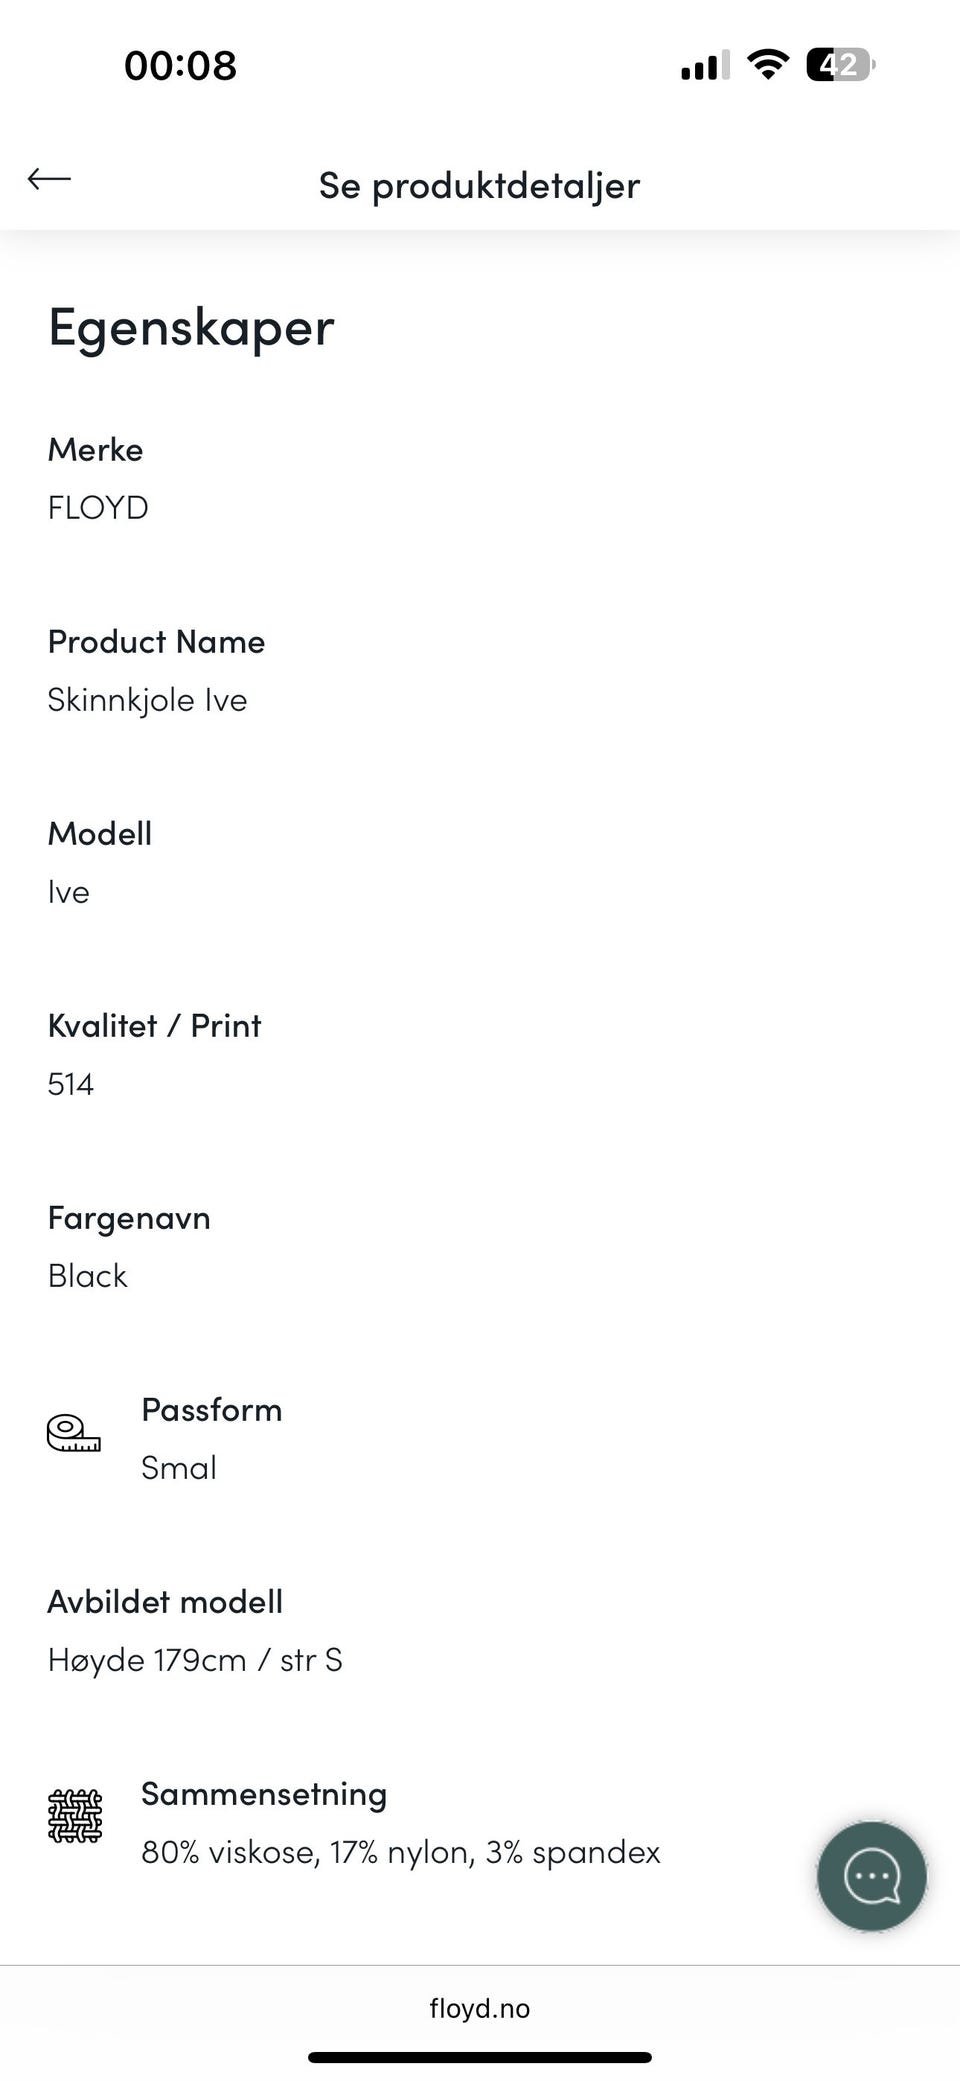Image resolution: width=960 pixels, height=2081 pixels.
Task: Tap the Kvalitet / Print value 514
Action: click(x=71, y=1084)
